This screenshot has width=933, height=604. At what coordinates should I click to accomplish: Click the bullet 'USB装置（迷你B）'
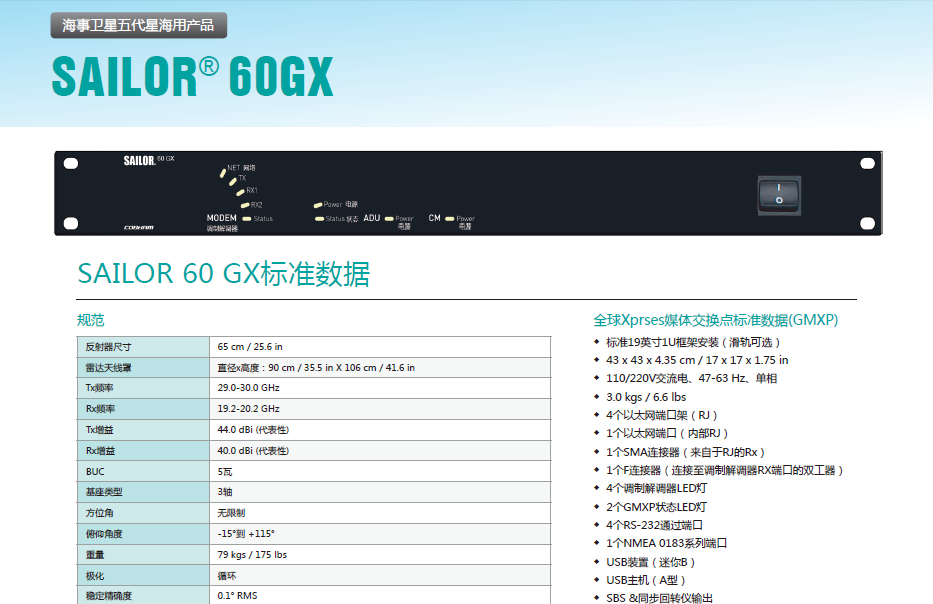point(650,562)
